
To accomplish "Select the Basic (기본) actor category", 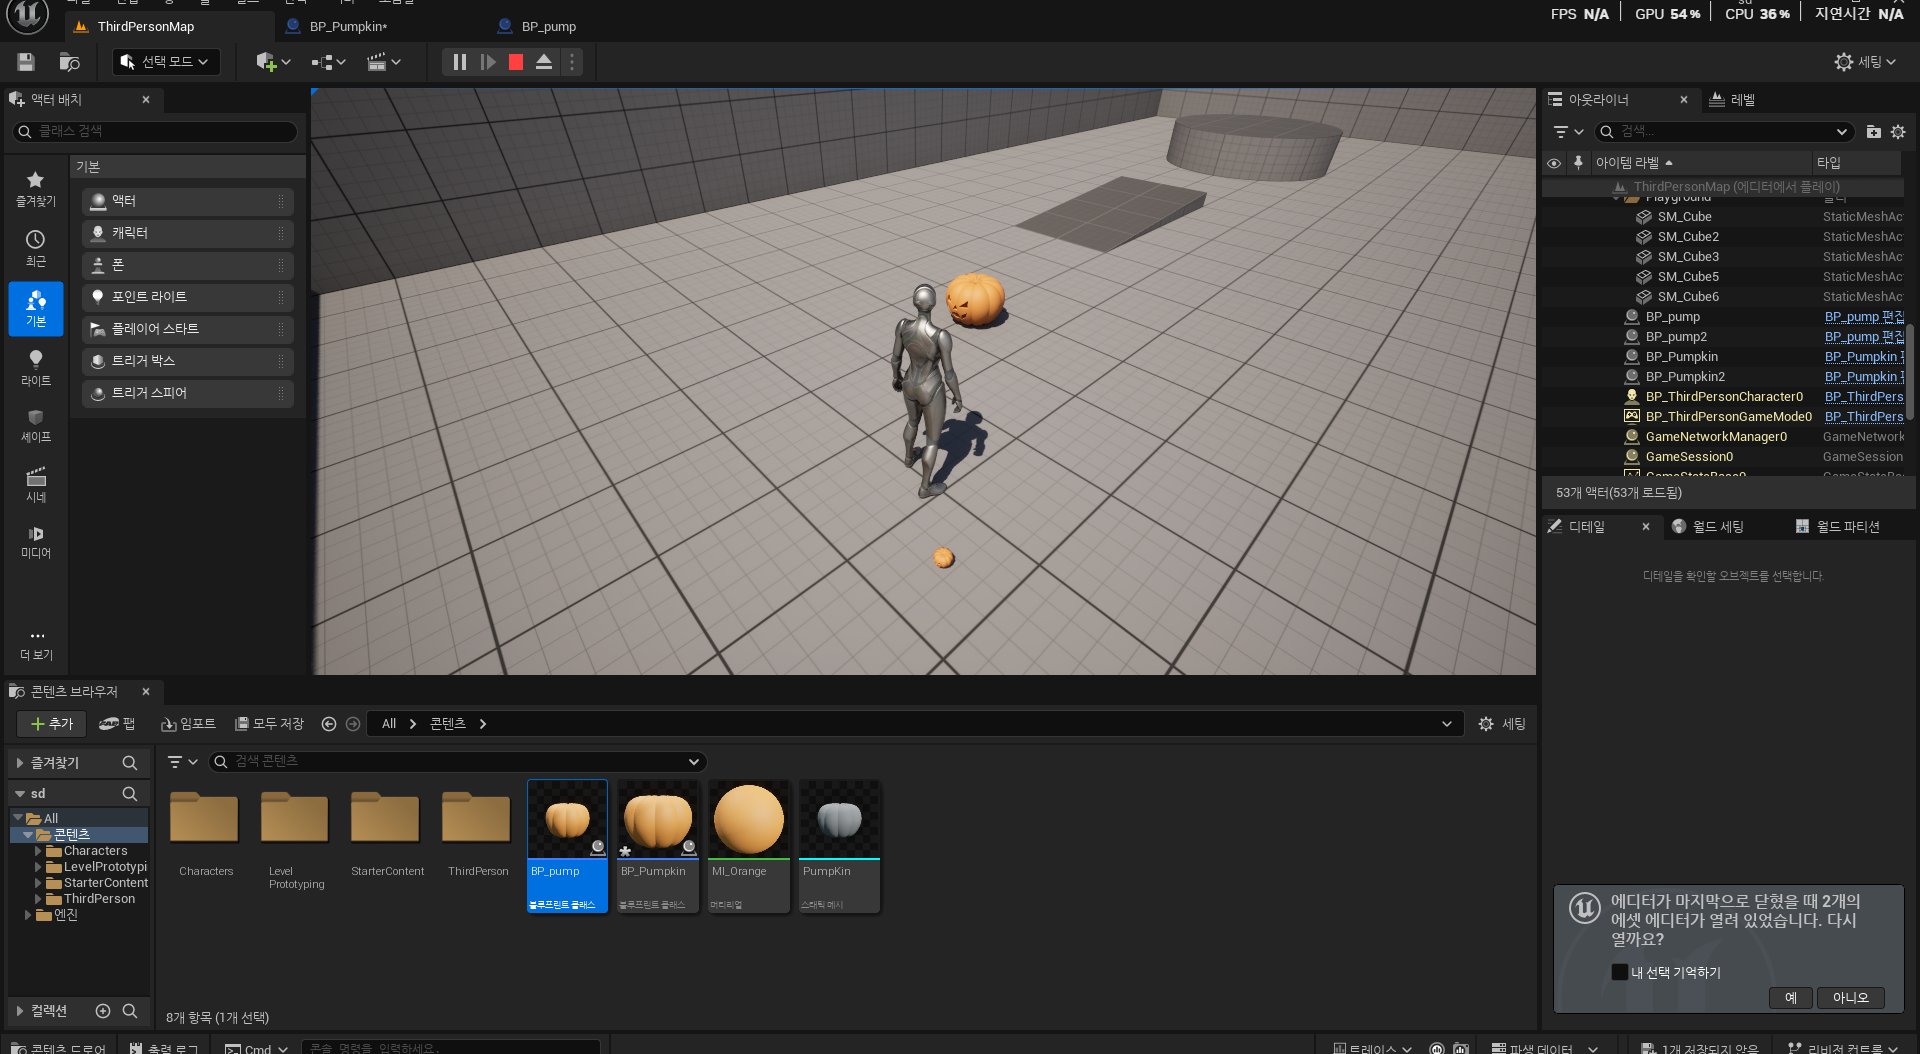I will pos(36,309).
